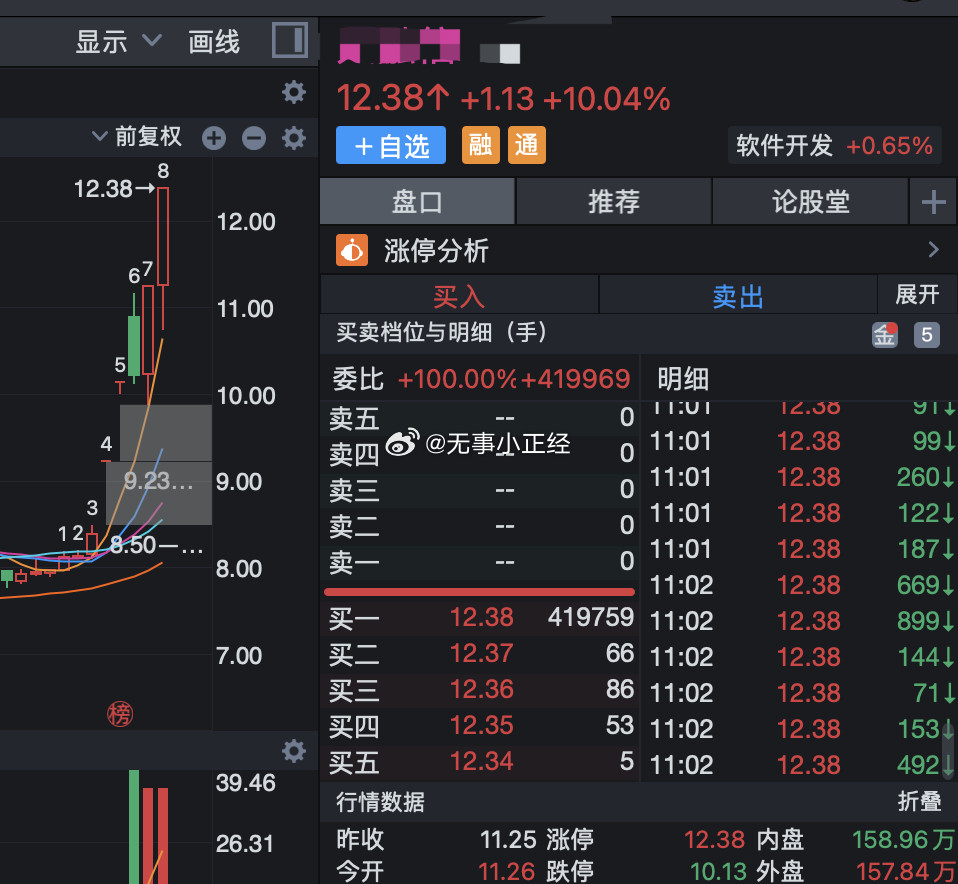Click 买二 price 12.37
Image resolution: width=958 pixels, height=884 pixels.
coord(481,653)
